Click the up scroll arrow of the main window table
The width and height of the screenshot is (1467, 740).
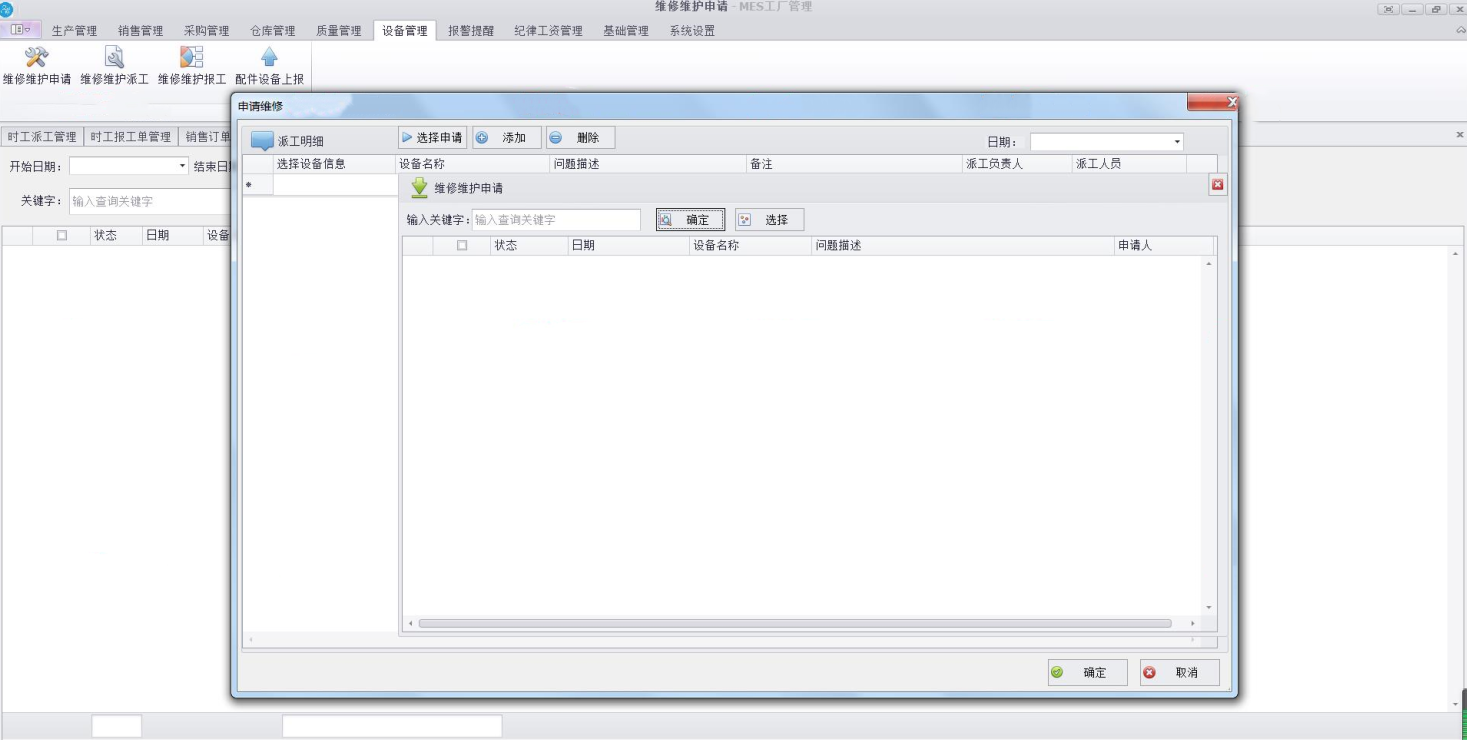pyautogui.click(x=1456, y=255)
